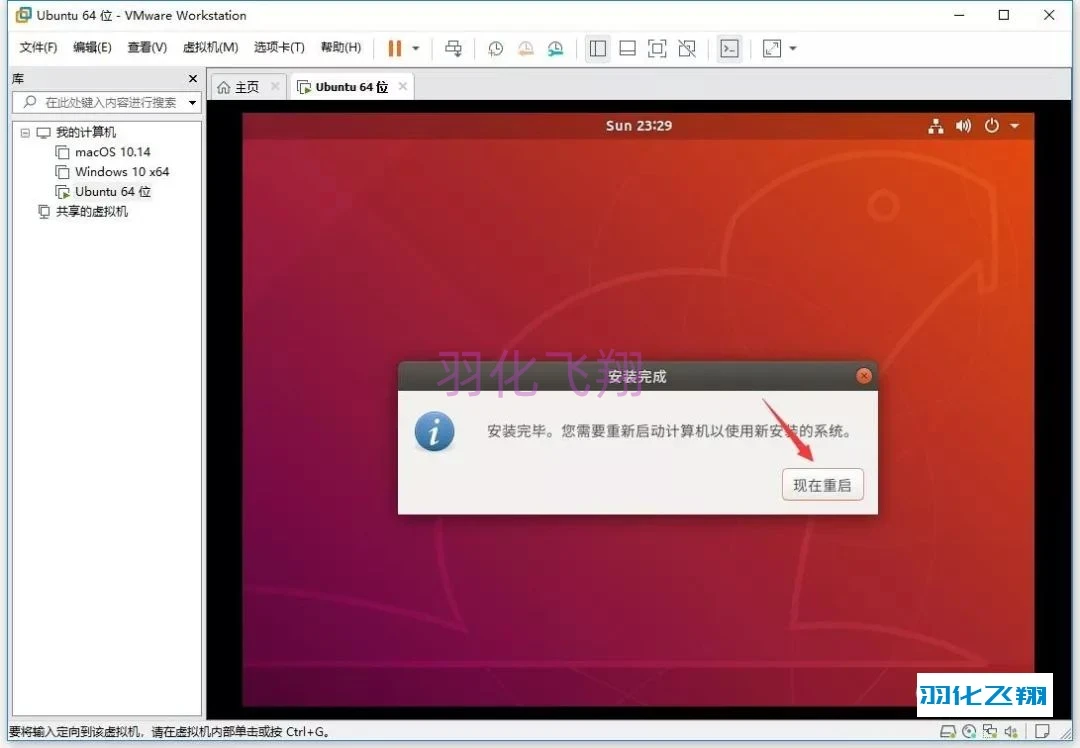Click the VMware Workstation title bar app icon
Viewport: 1080px width, 748px height.
23,14
